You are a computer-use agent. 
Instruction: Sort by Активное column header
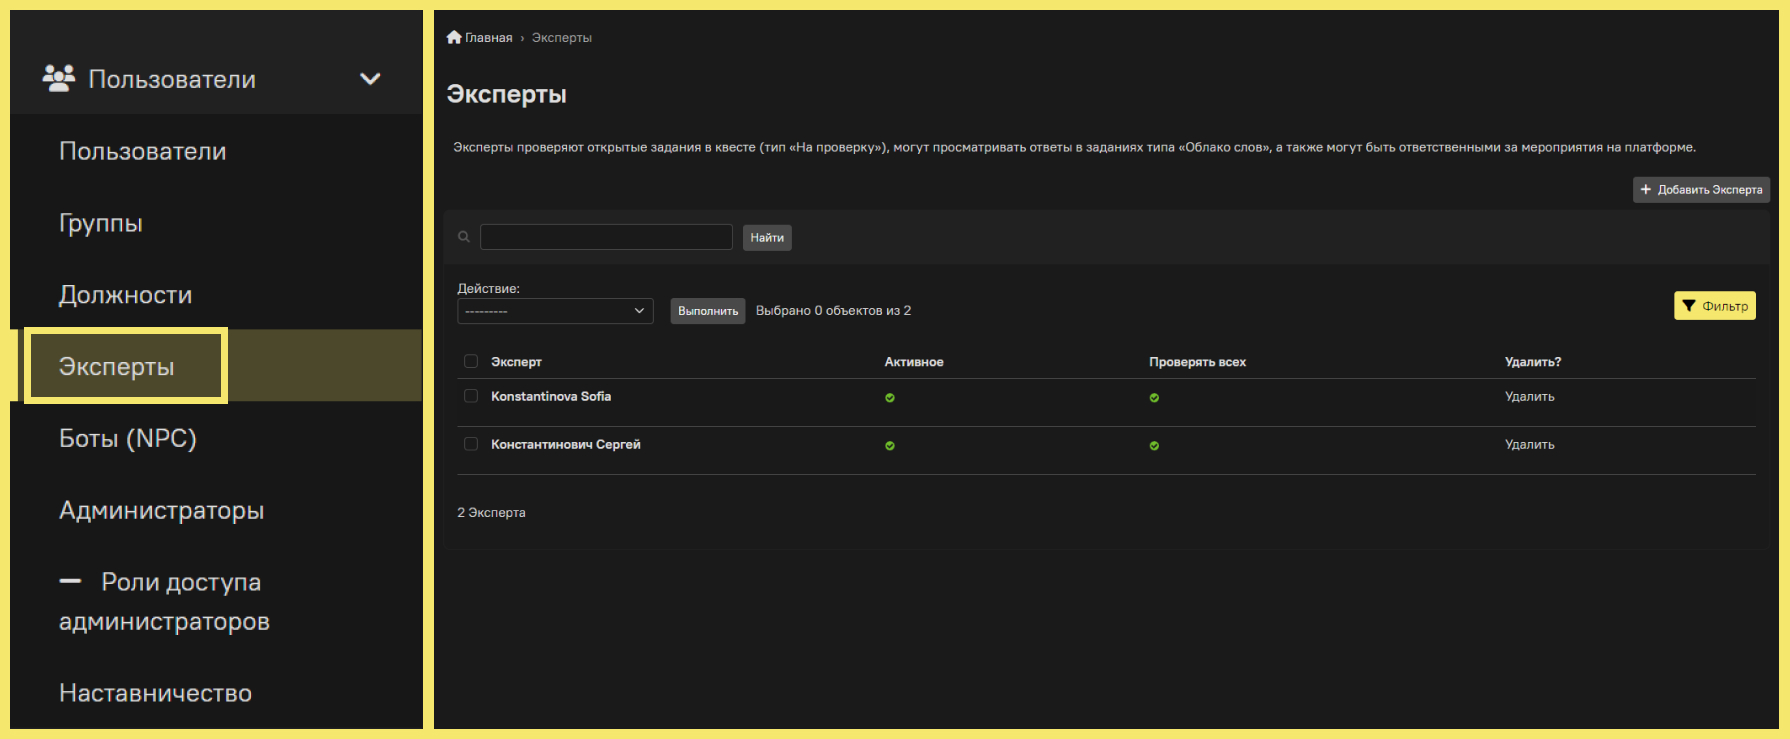click(x=914, y=362)
